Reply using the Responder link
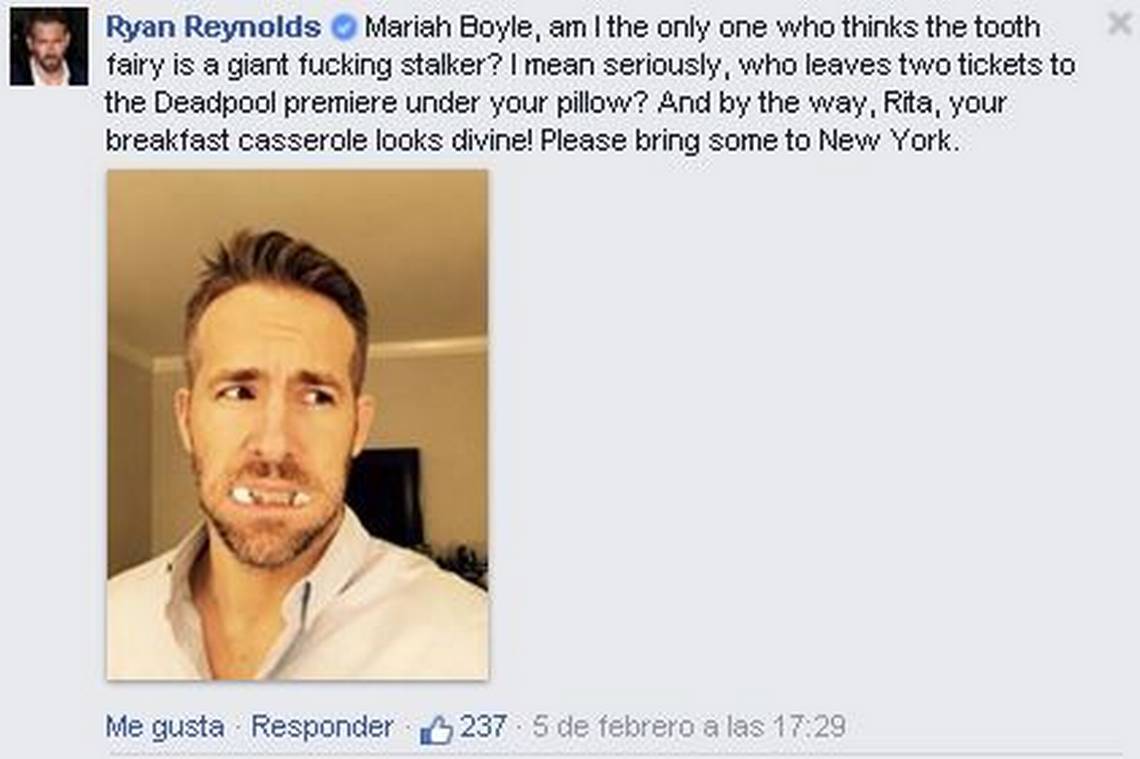This screenshot has height=759, width=1140. point(322,726)
